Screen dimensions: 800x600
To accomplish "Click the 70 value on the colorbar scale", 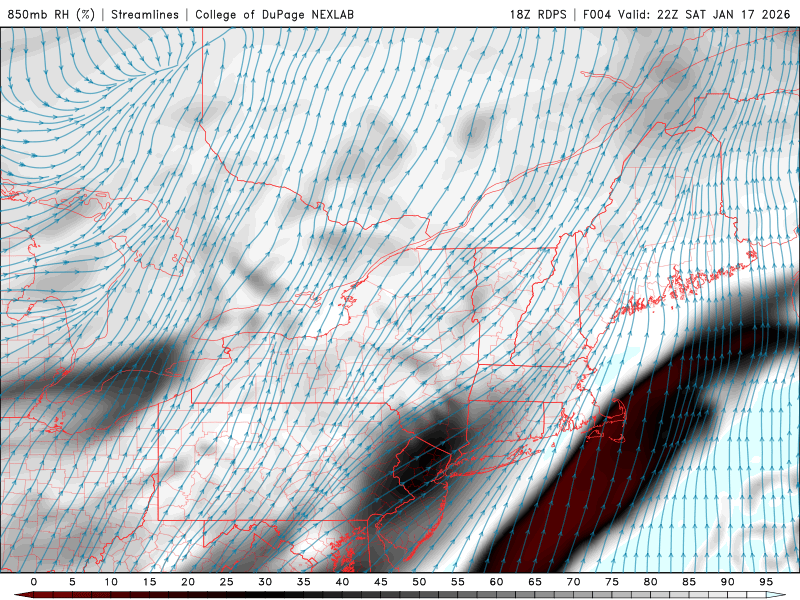I will pyautogui.click(x=573, y=582).
